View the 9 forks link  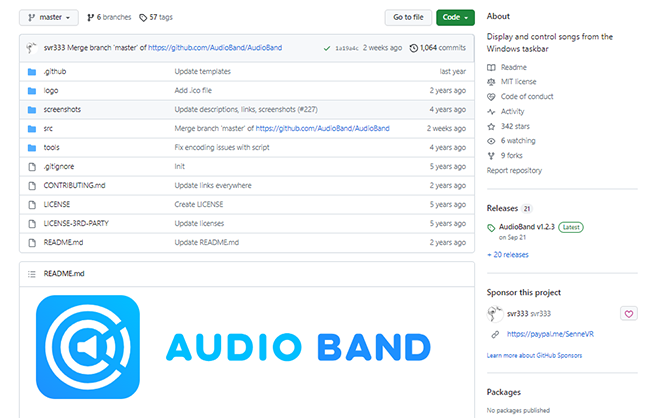pos(512,156)
